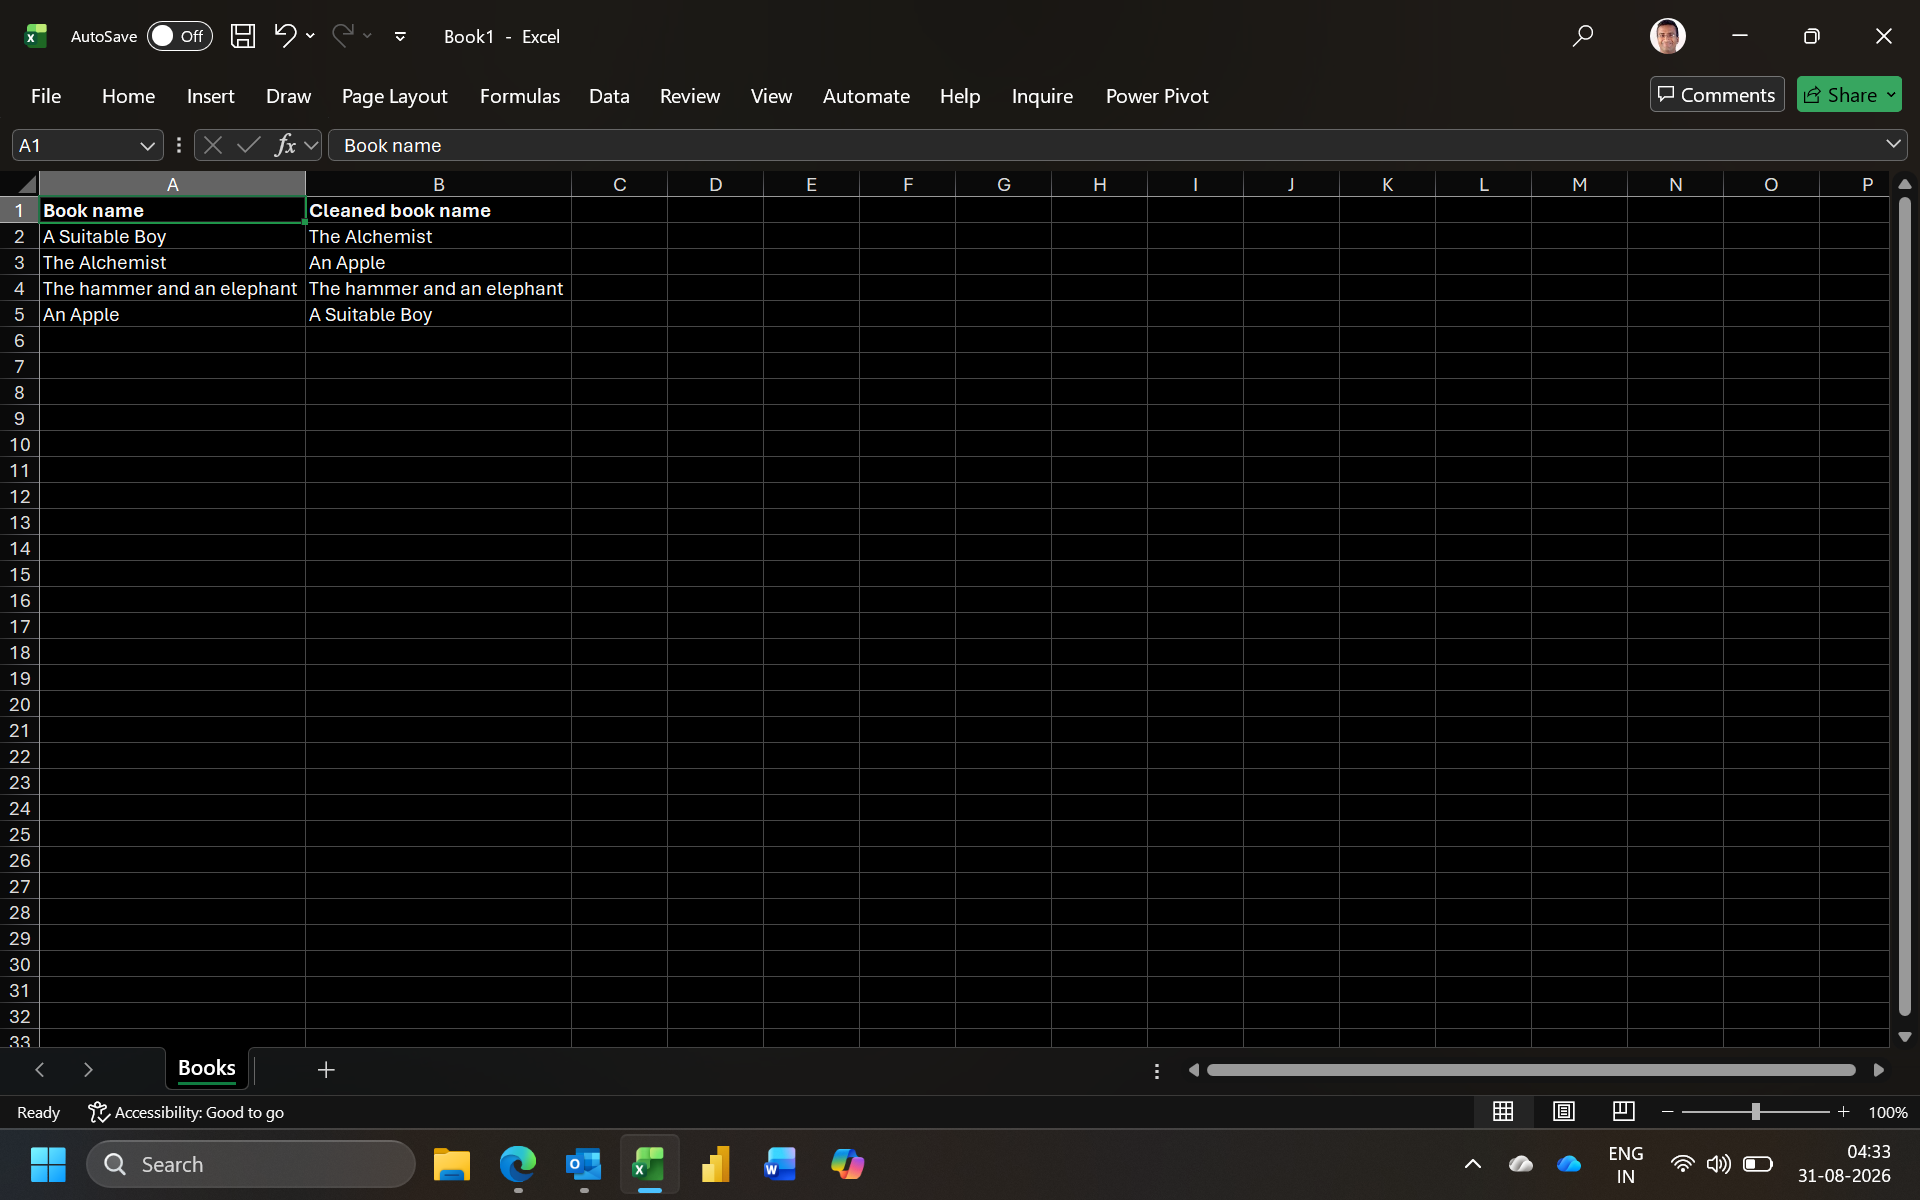Expand the formula bar chevron
1920x1200 pixels.
[1893, 144]
